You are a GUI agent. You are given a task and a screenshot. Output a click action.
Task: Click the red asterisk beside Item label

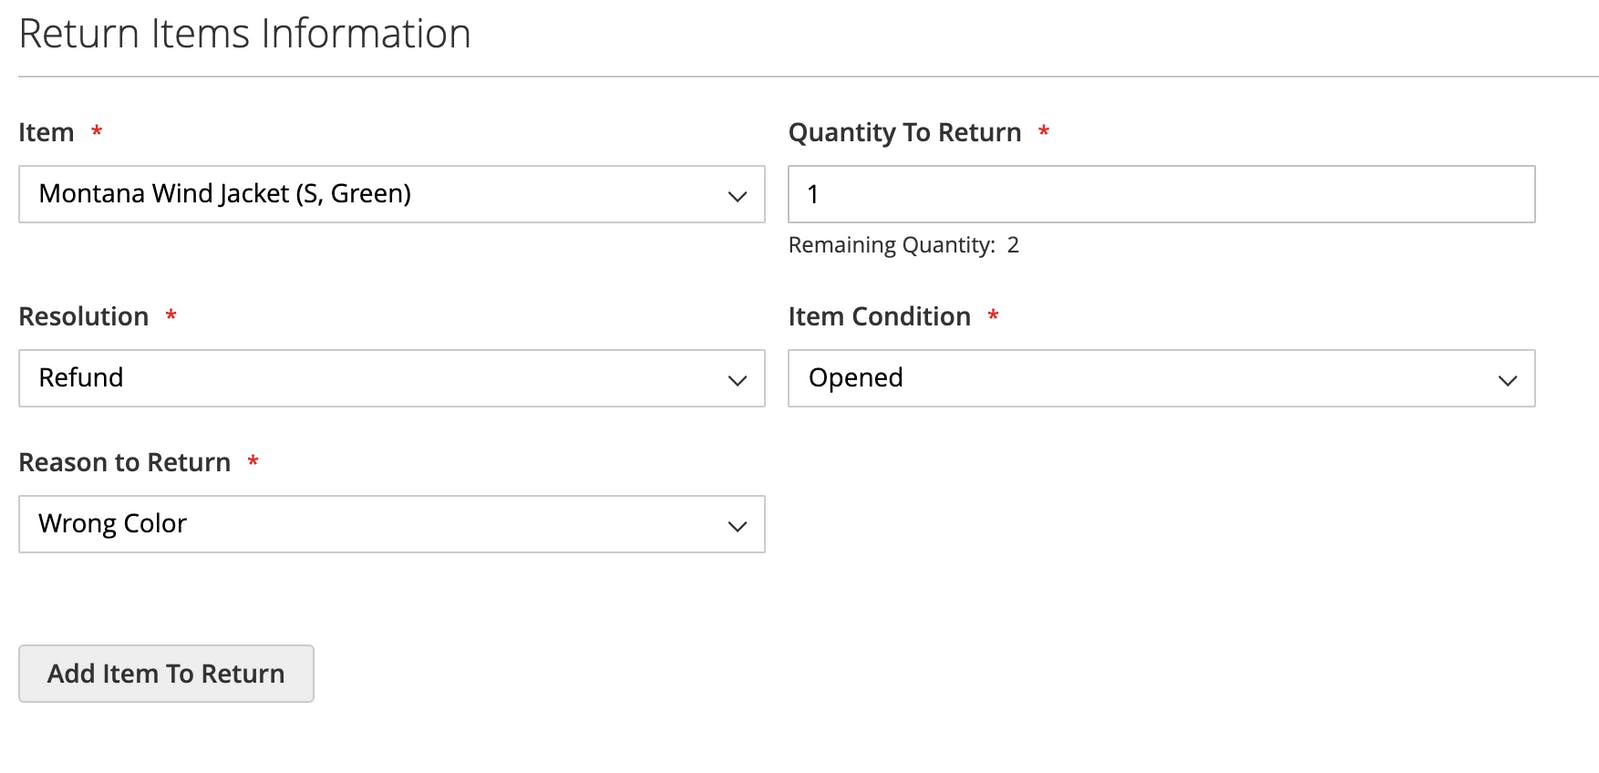(97, 130)
